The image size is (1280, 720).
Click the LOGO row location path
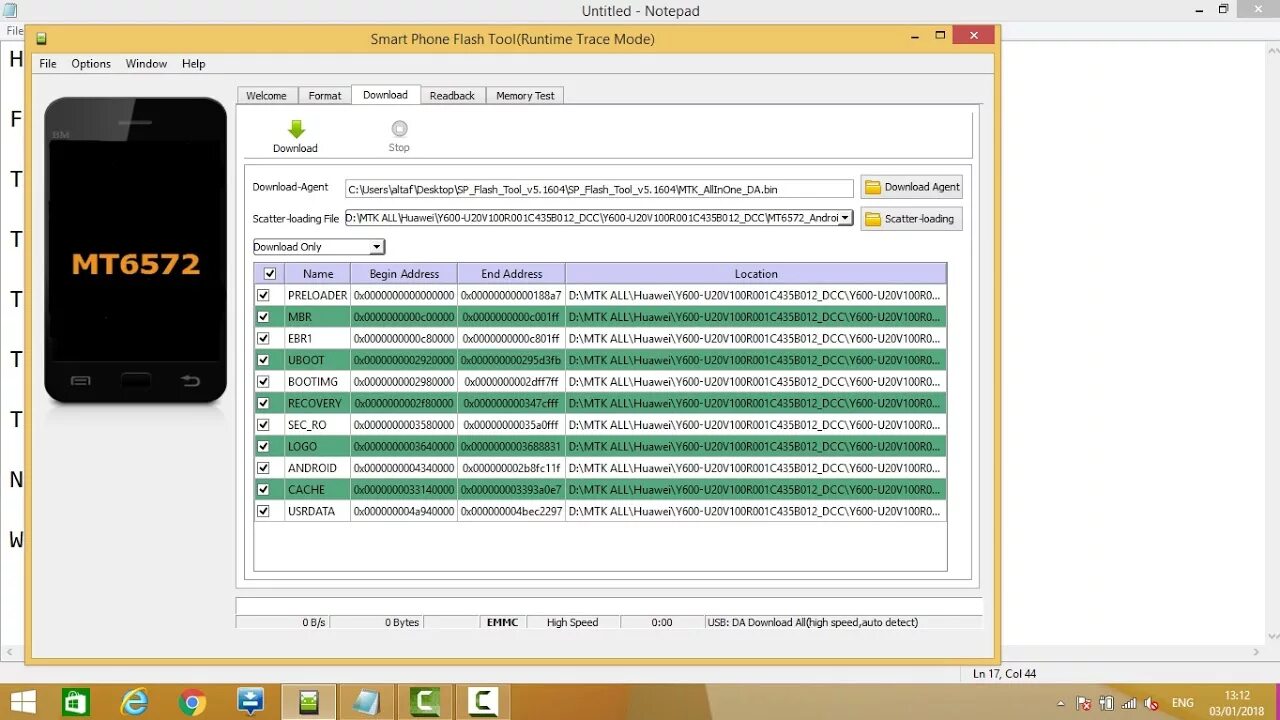[755, 446]
